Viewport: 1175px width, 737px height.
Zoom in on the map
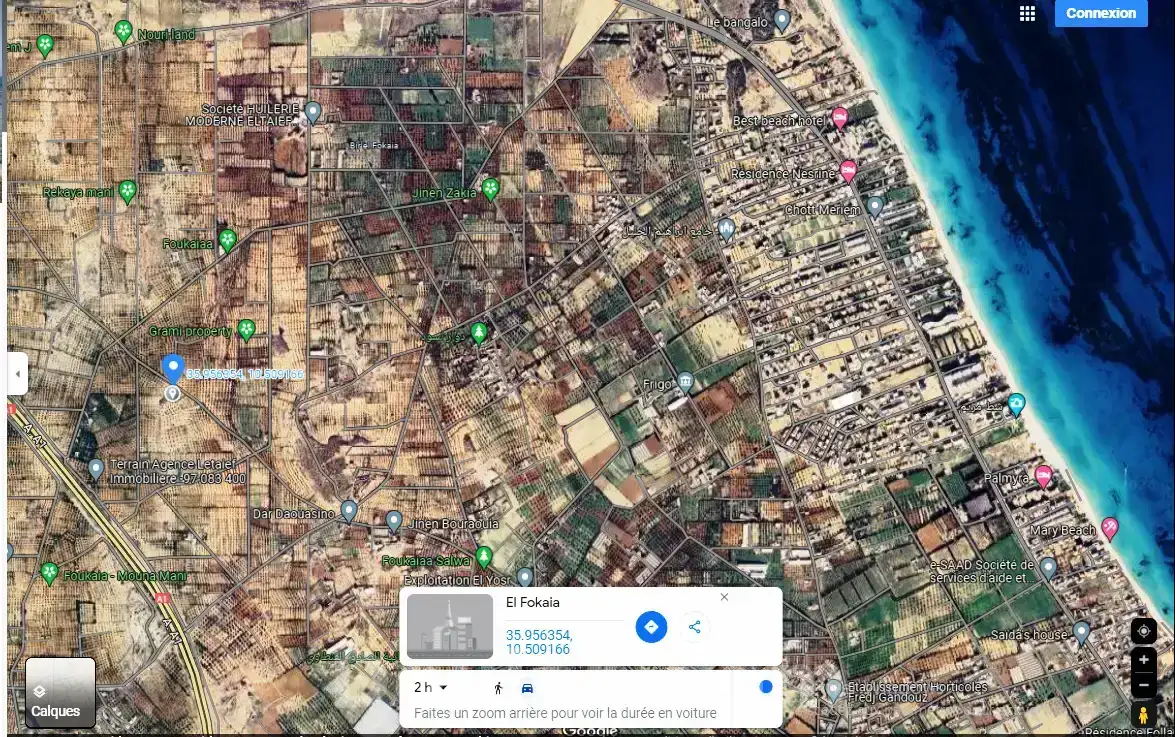[x=1144, y=660]
